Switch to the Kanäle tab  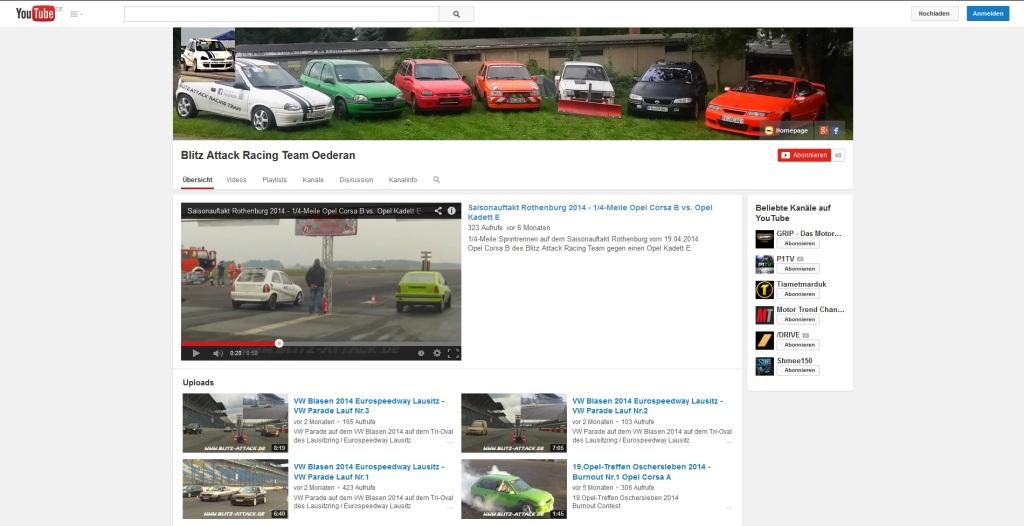313,180
